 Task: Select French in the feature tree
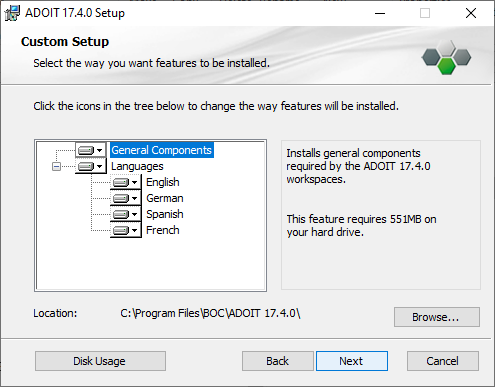coord(163,230)
